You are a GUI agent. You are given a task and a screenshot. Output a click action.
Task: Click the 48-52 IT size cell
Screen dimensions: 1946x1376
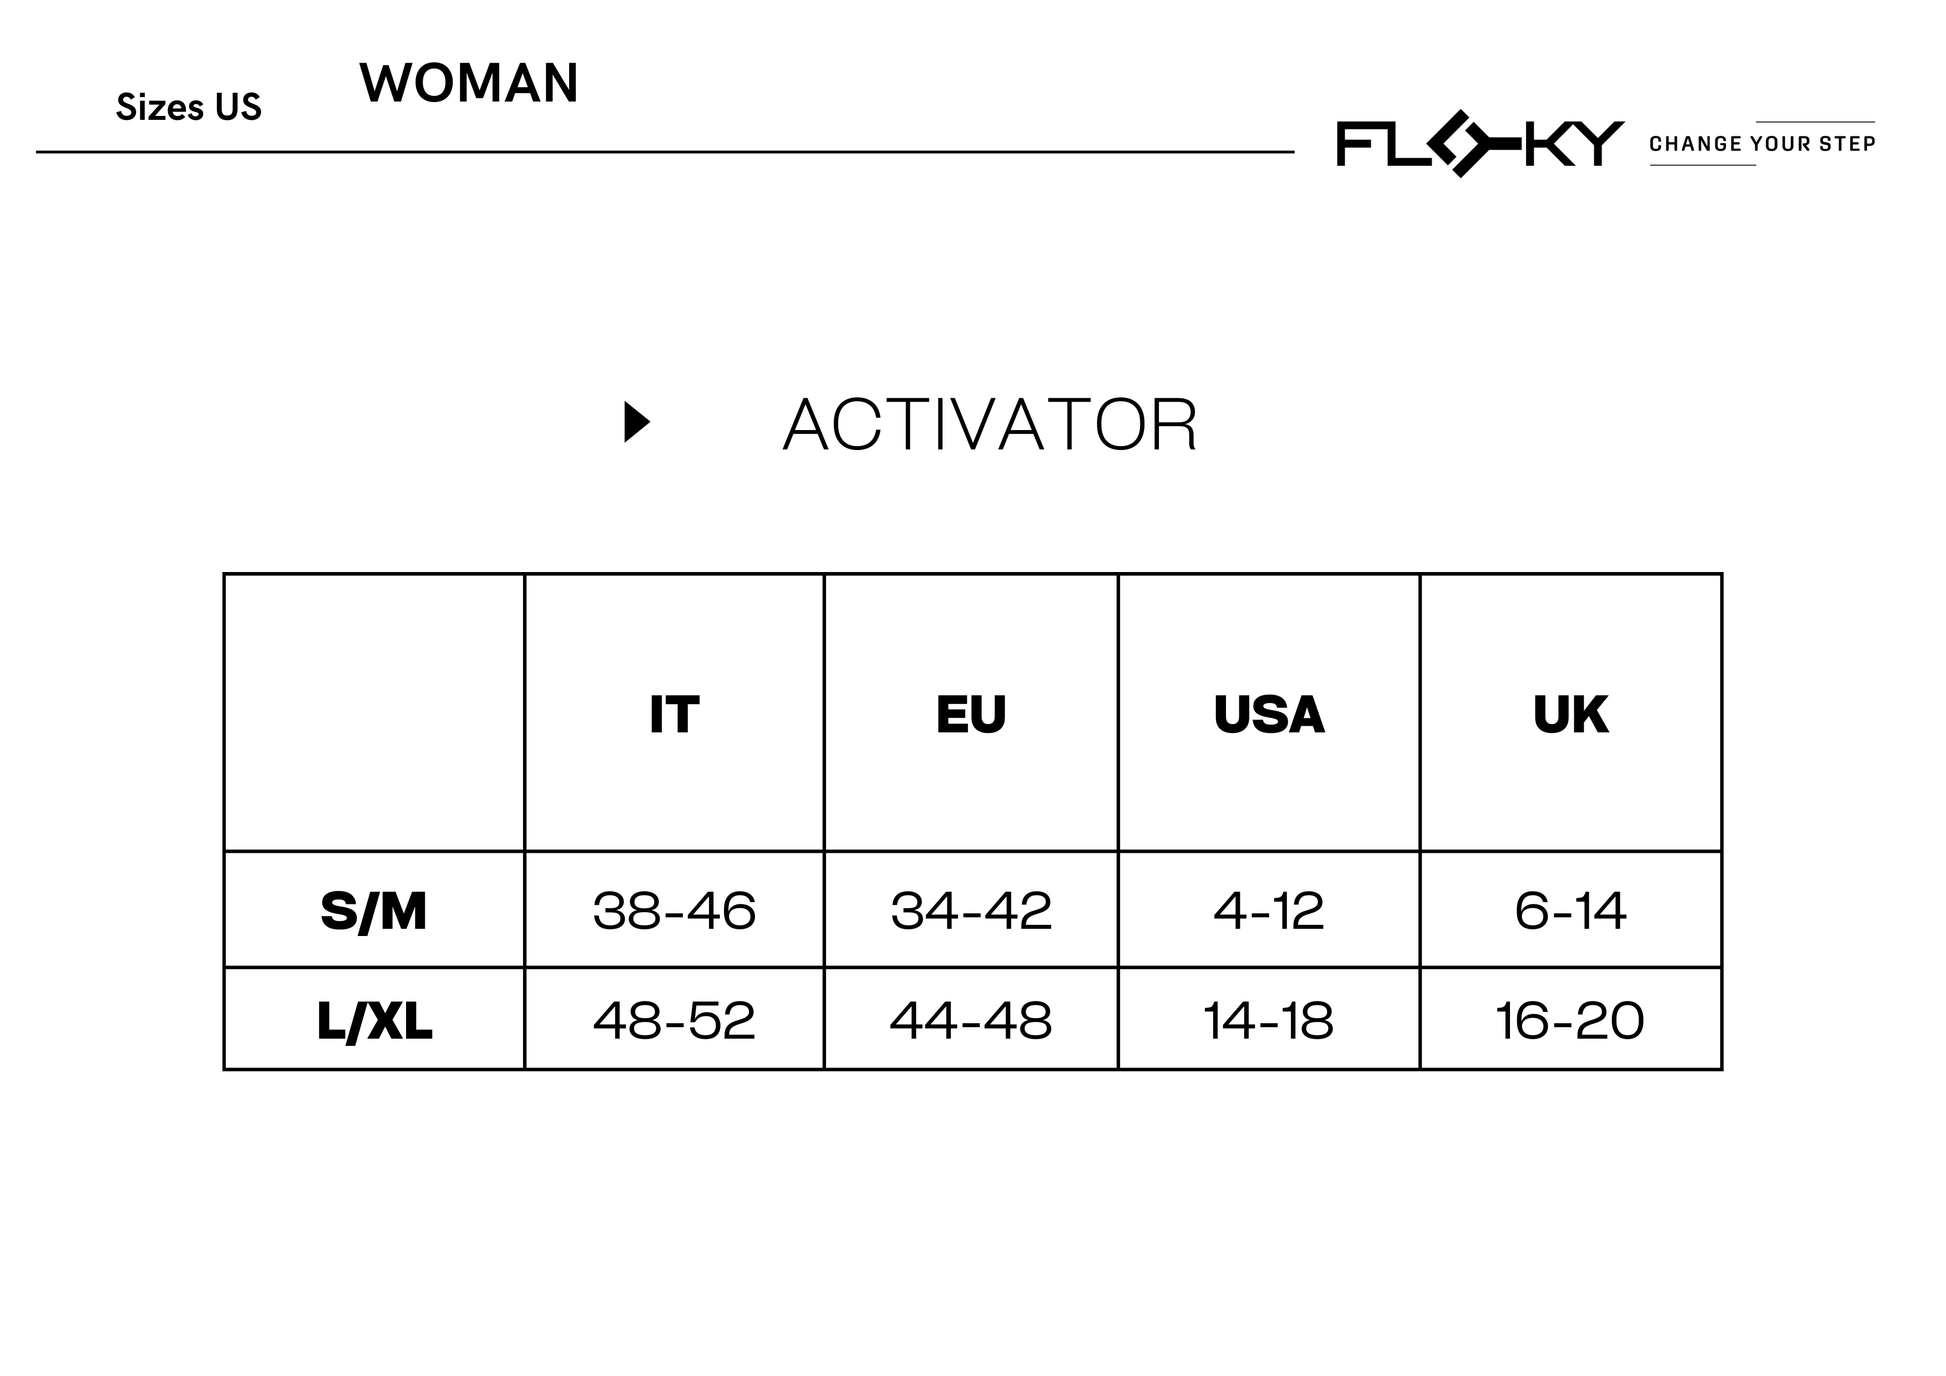click(674, 1021)
